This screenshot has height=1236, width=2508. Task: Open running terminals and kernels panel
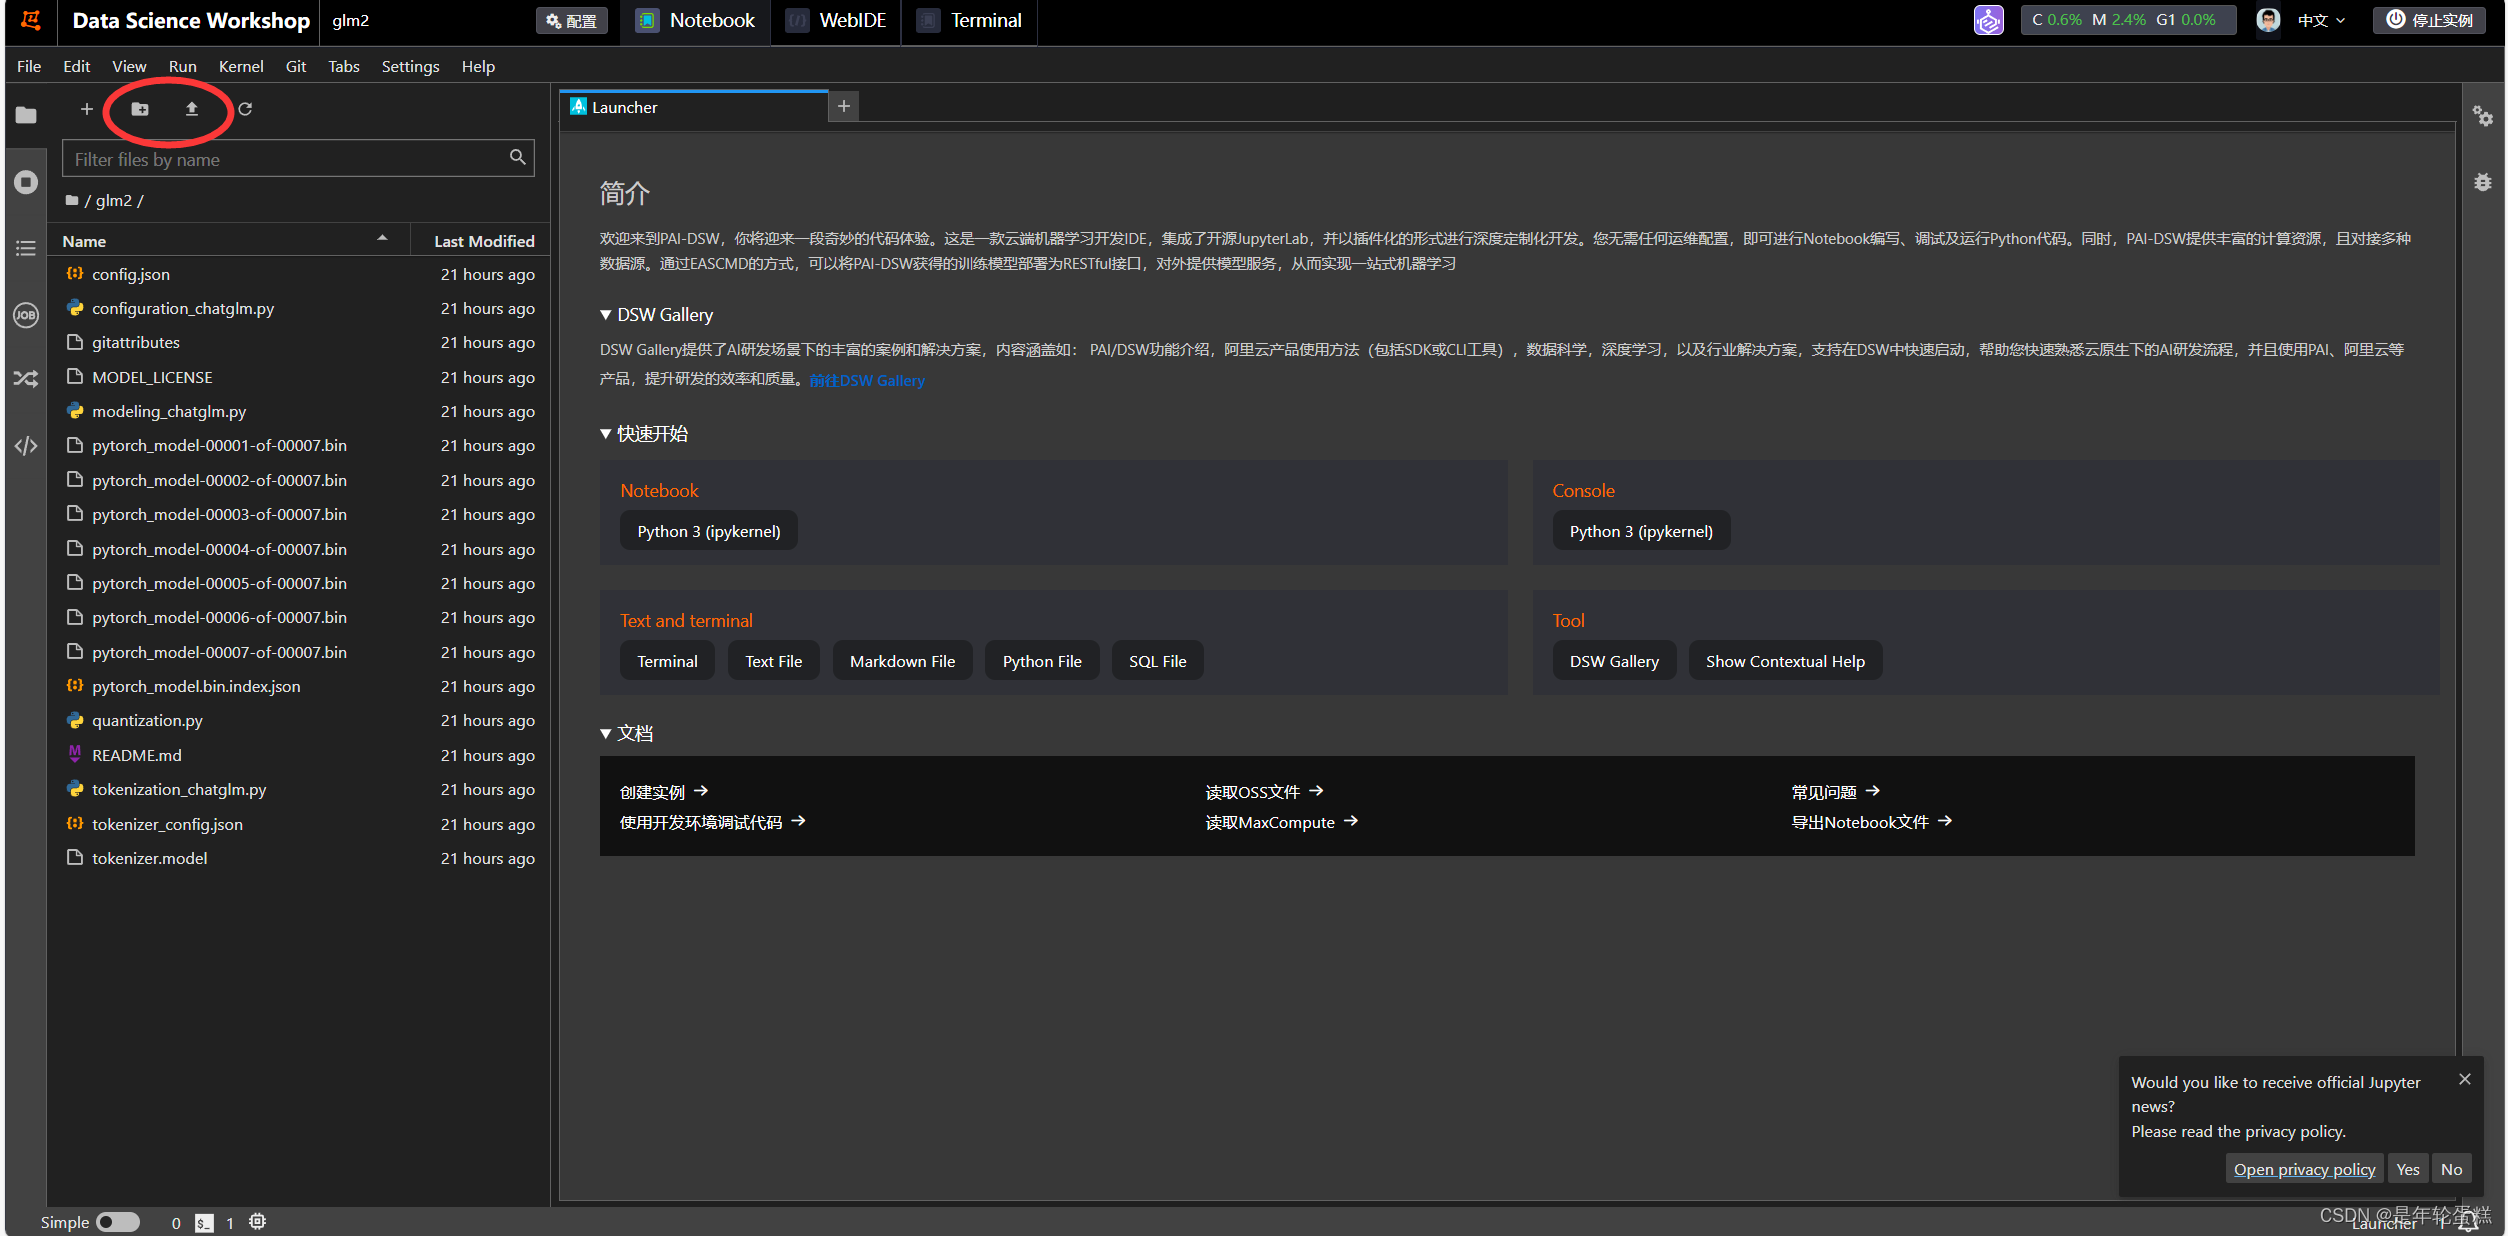pyautogui.click(x=26, y=182)
